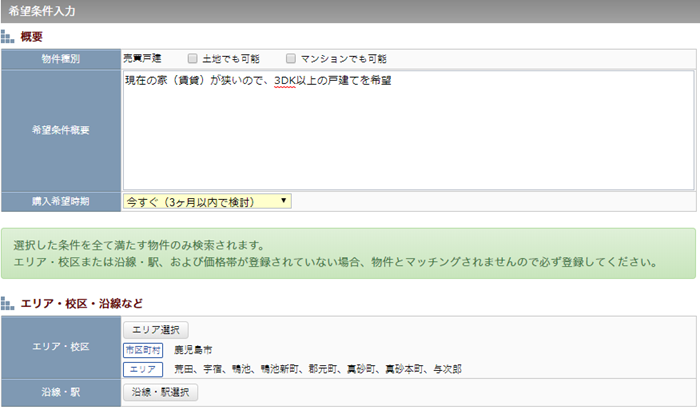Click the grid icon beside 概要 heading
Viewport: 700px width, 410px height.
(8, 37)
